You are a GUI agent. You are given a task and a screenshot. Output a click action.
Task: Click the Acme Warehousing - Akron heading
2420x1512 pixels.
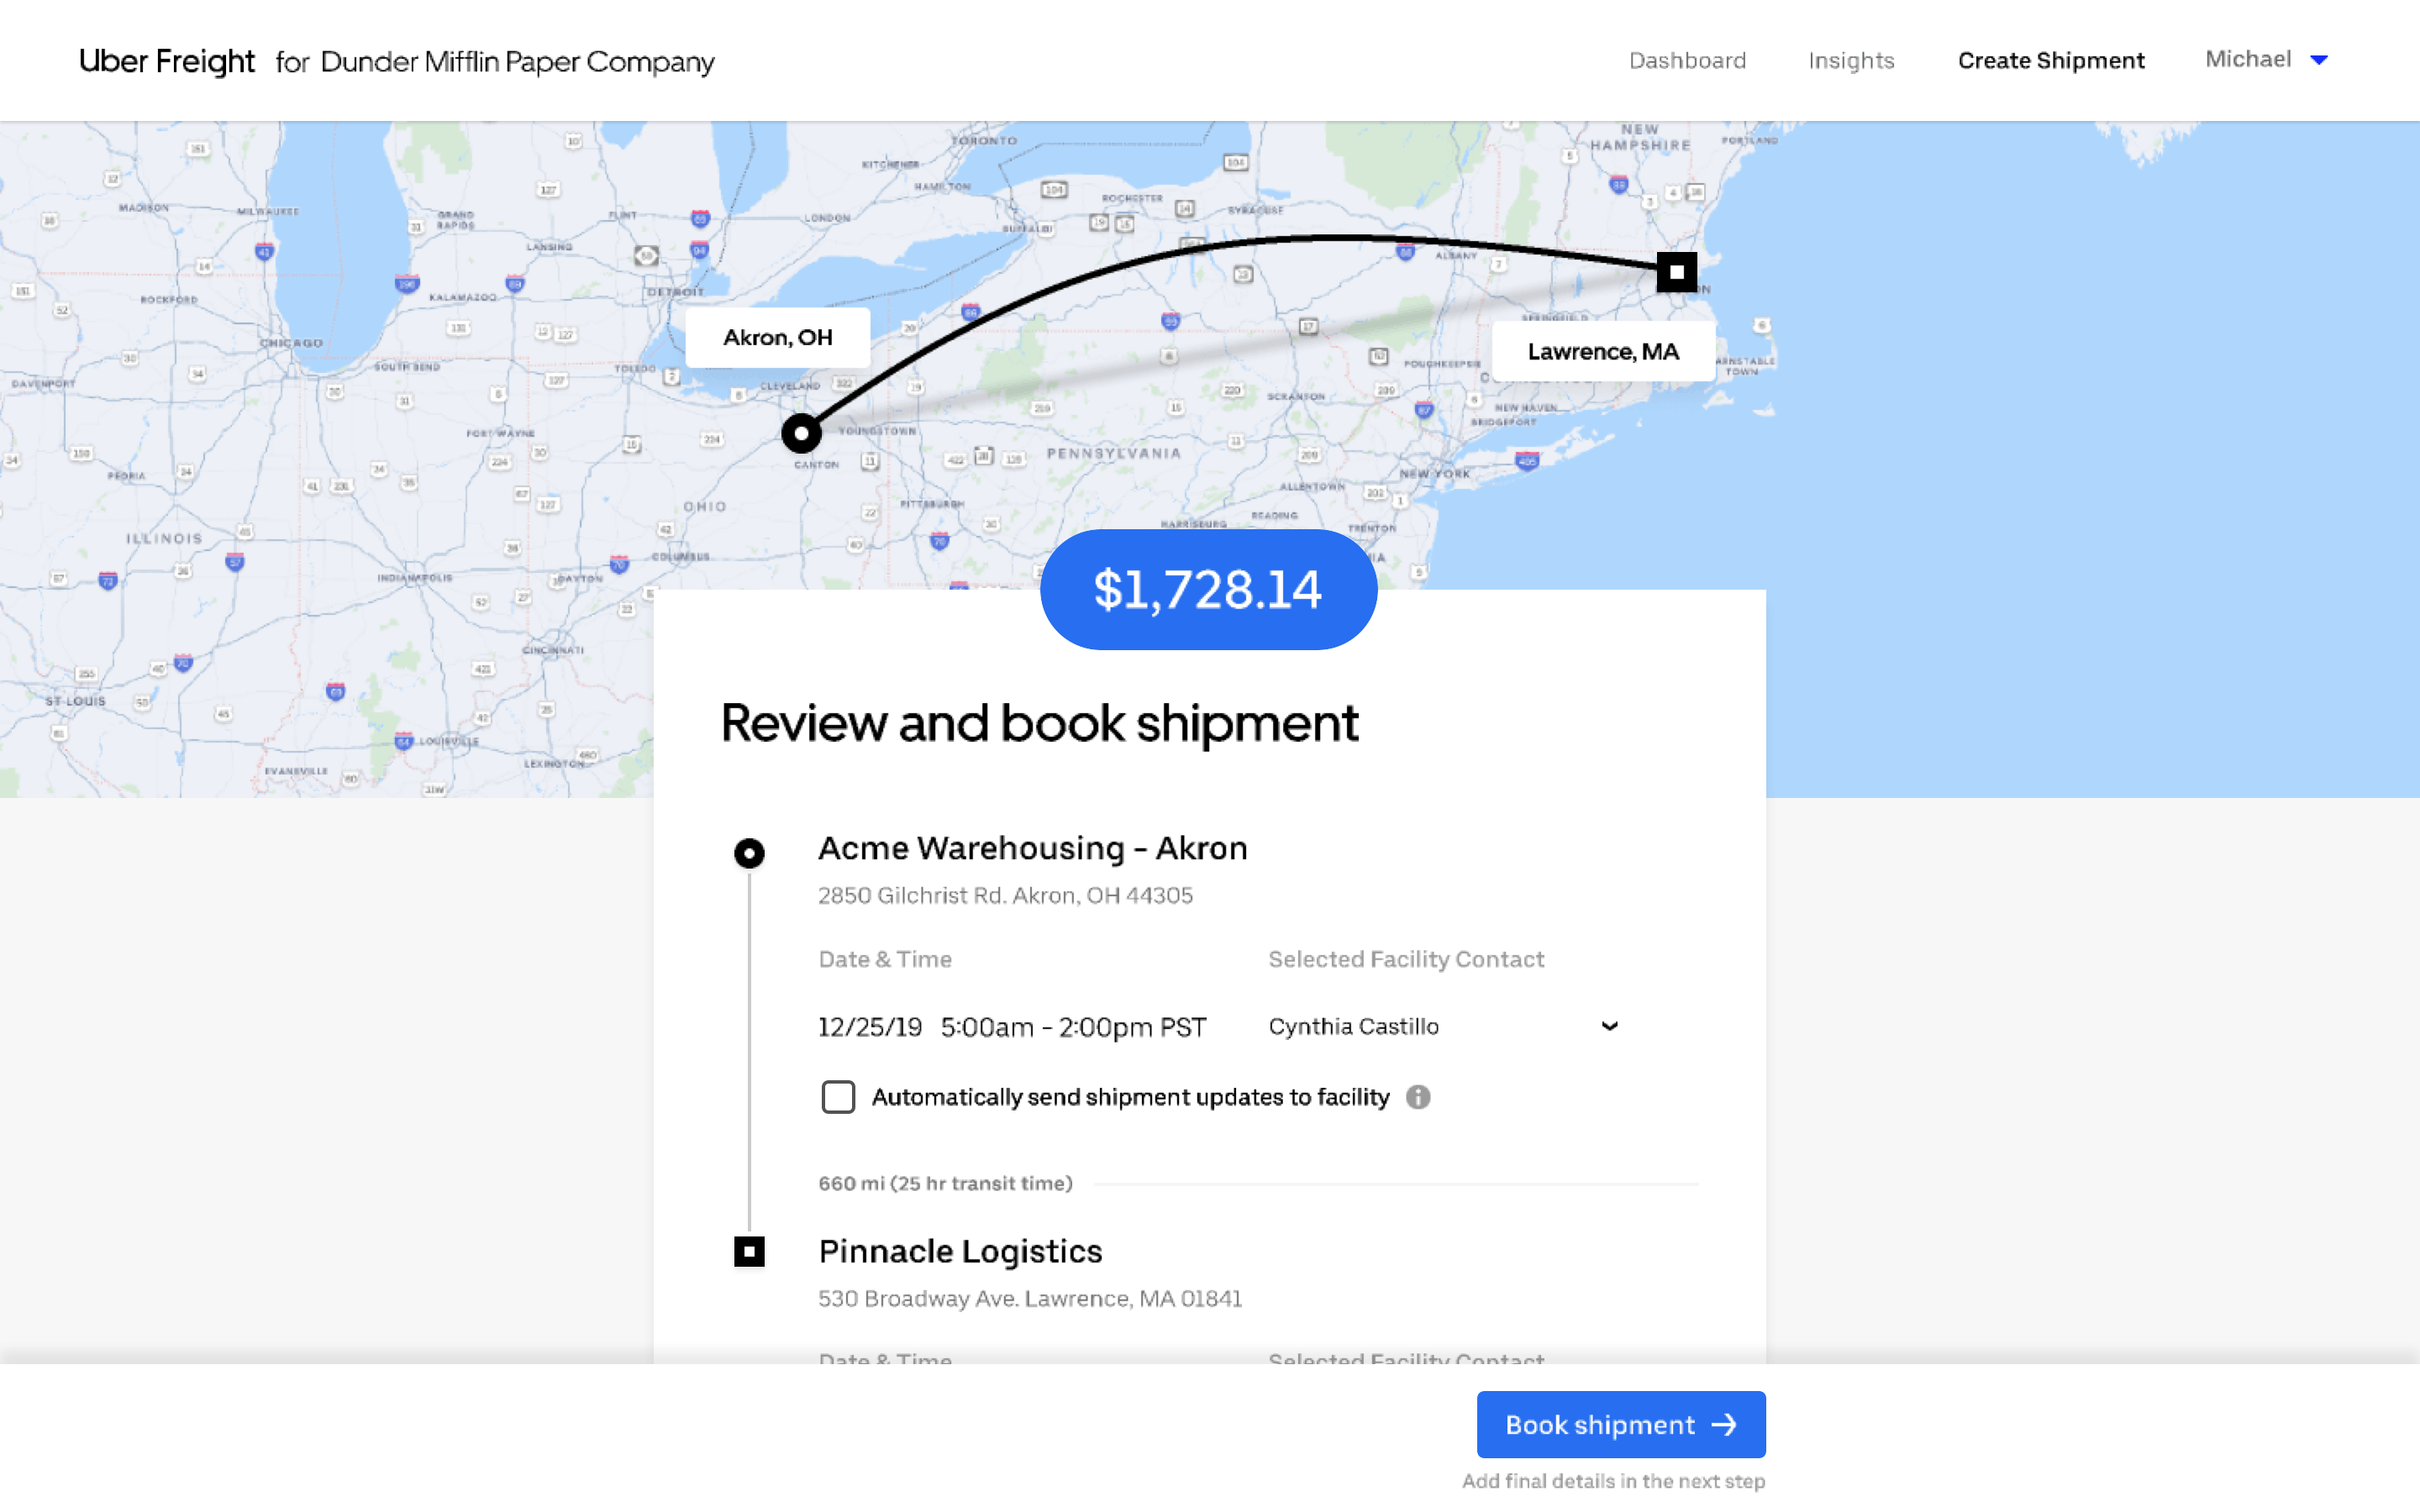point(1033,848)
